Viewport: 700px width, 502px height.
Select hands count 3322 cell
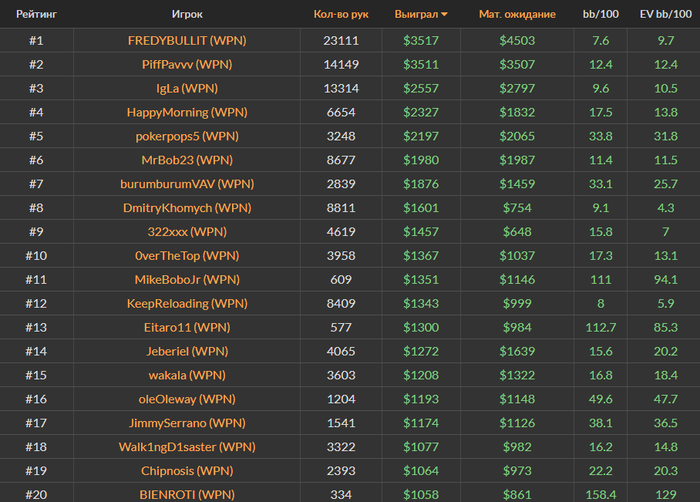341,447
